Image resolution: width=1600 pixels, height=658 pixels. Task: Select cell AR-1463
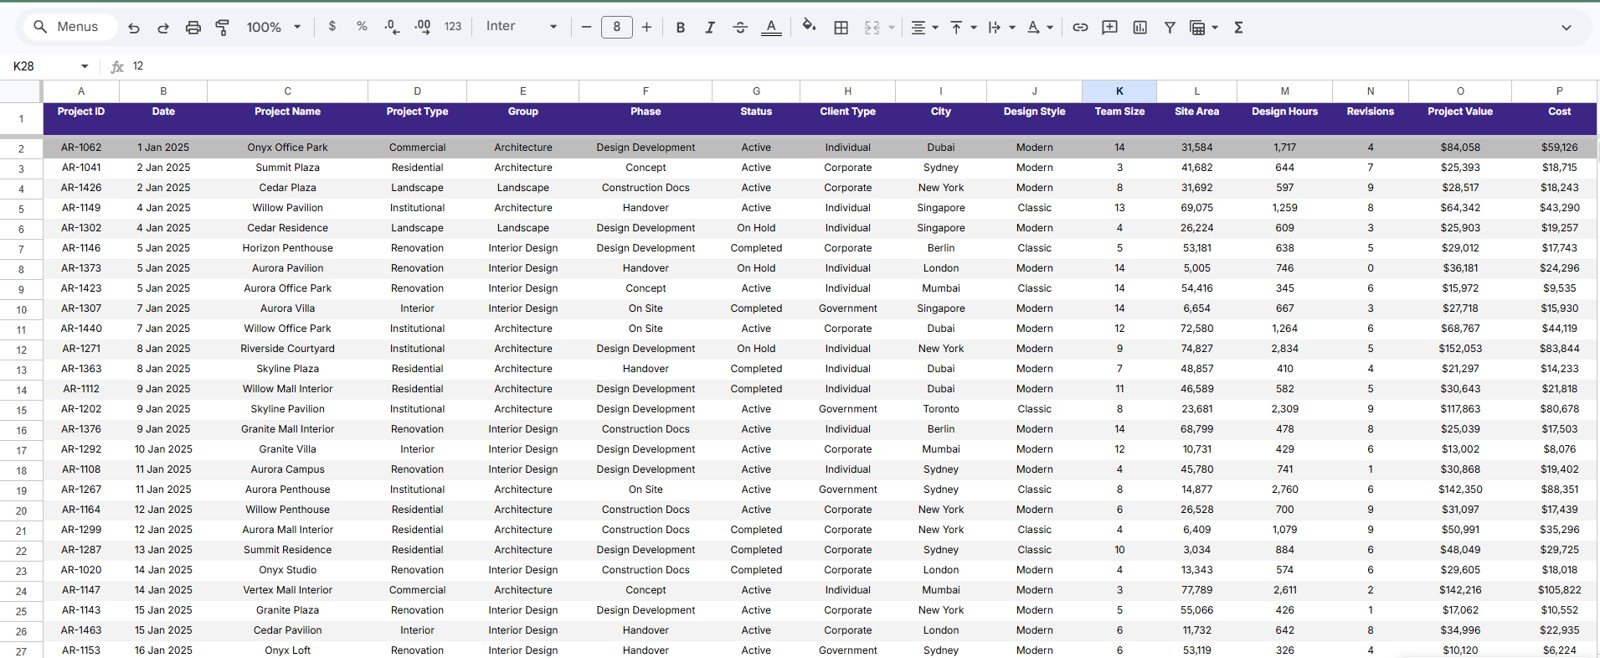point(81,631)
